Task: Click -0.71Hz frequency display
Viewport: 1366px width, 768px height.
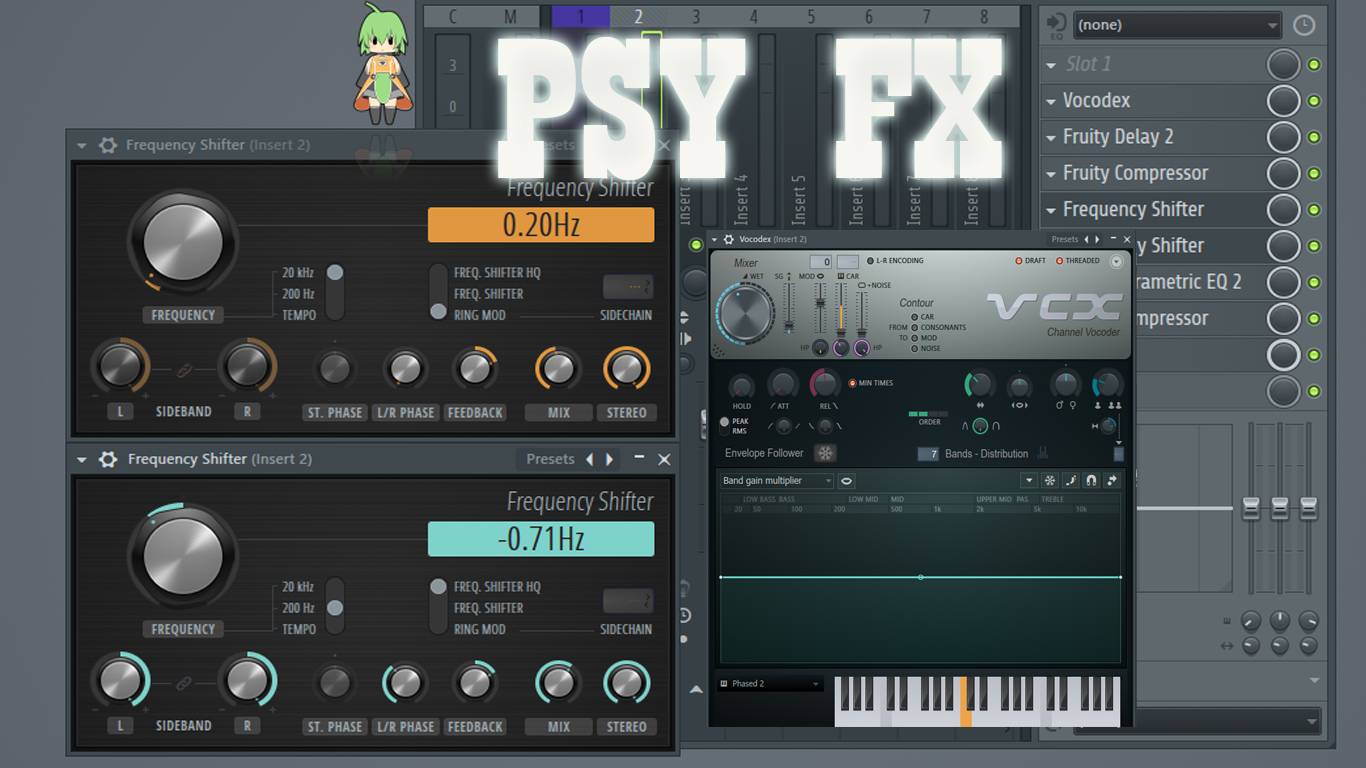Action: point(541,539)
